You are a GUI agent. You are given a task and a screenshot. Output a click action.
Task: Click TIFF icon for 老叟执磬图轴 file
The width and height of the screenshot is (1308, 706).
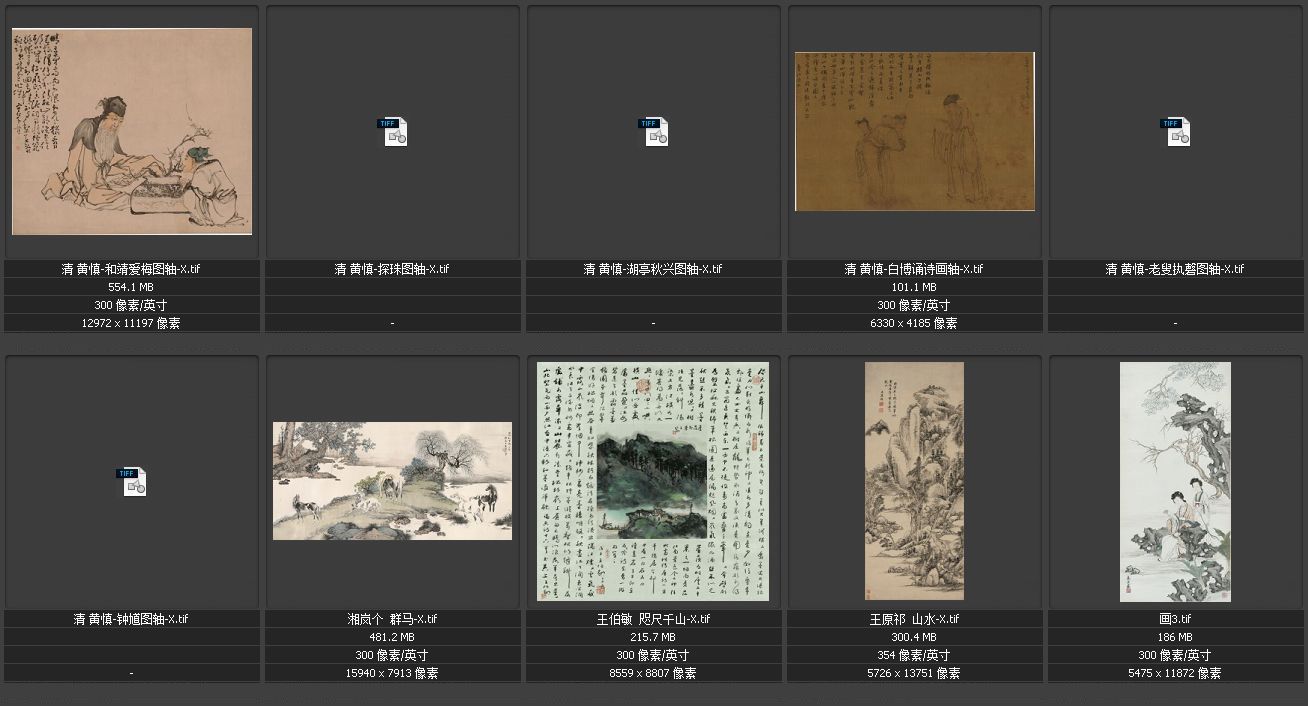point(1176,132)
